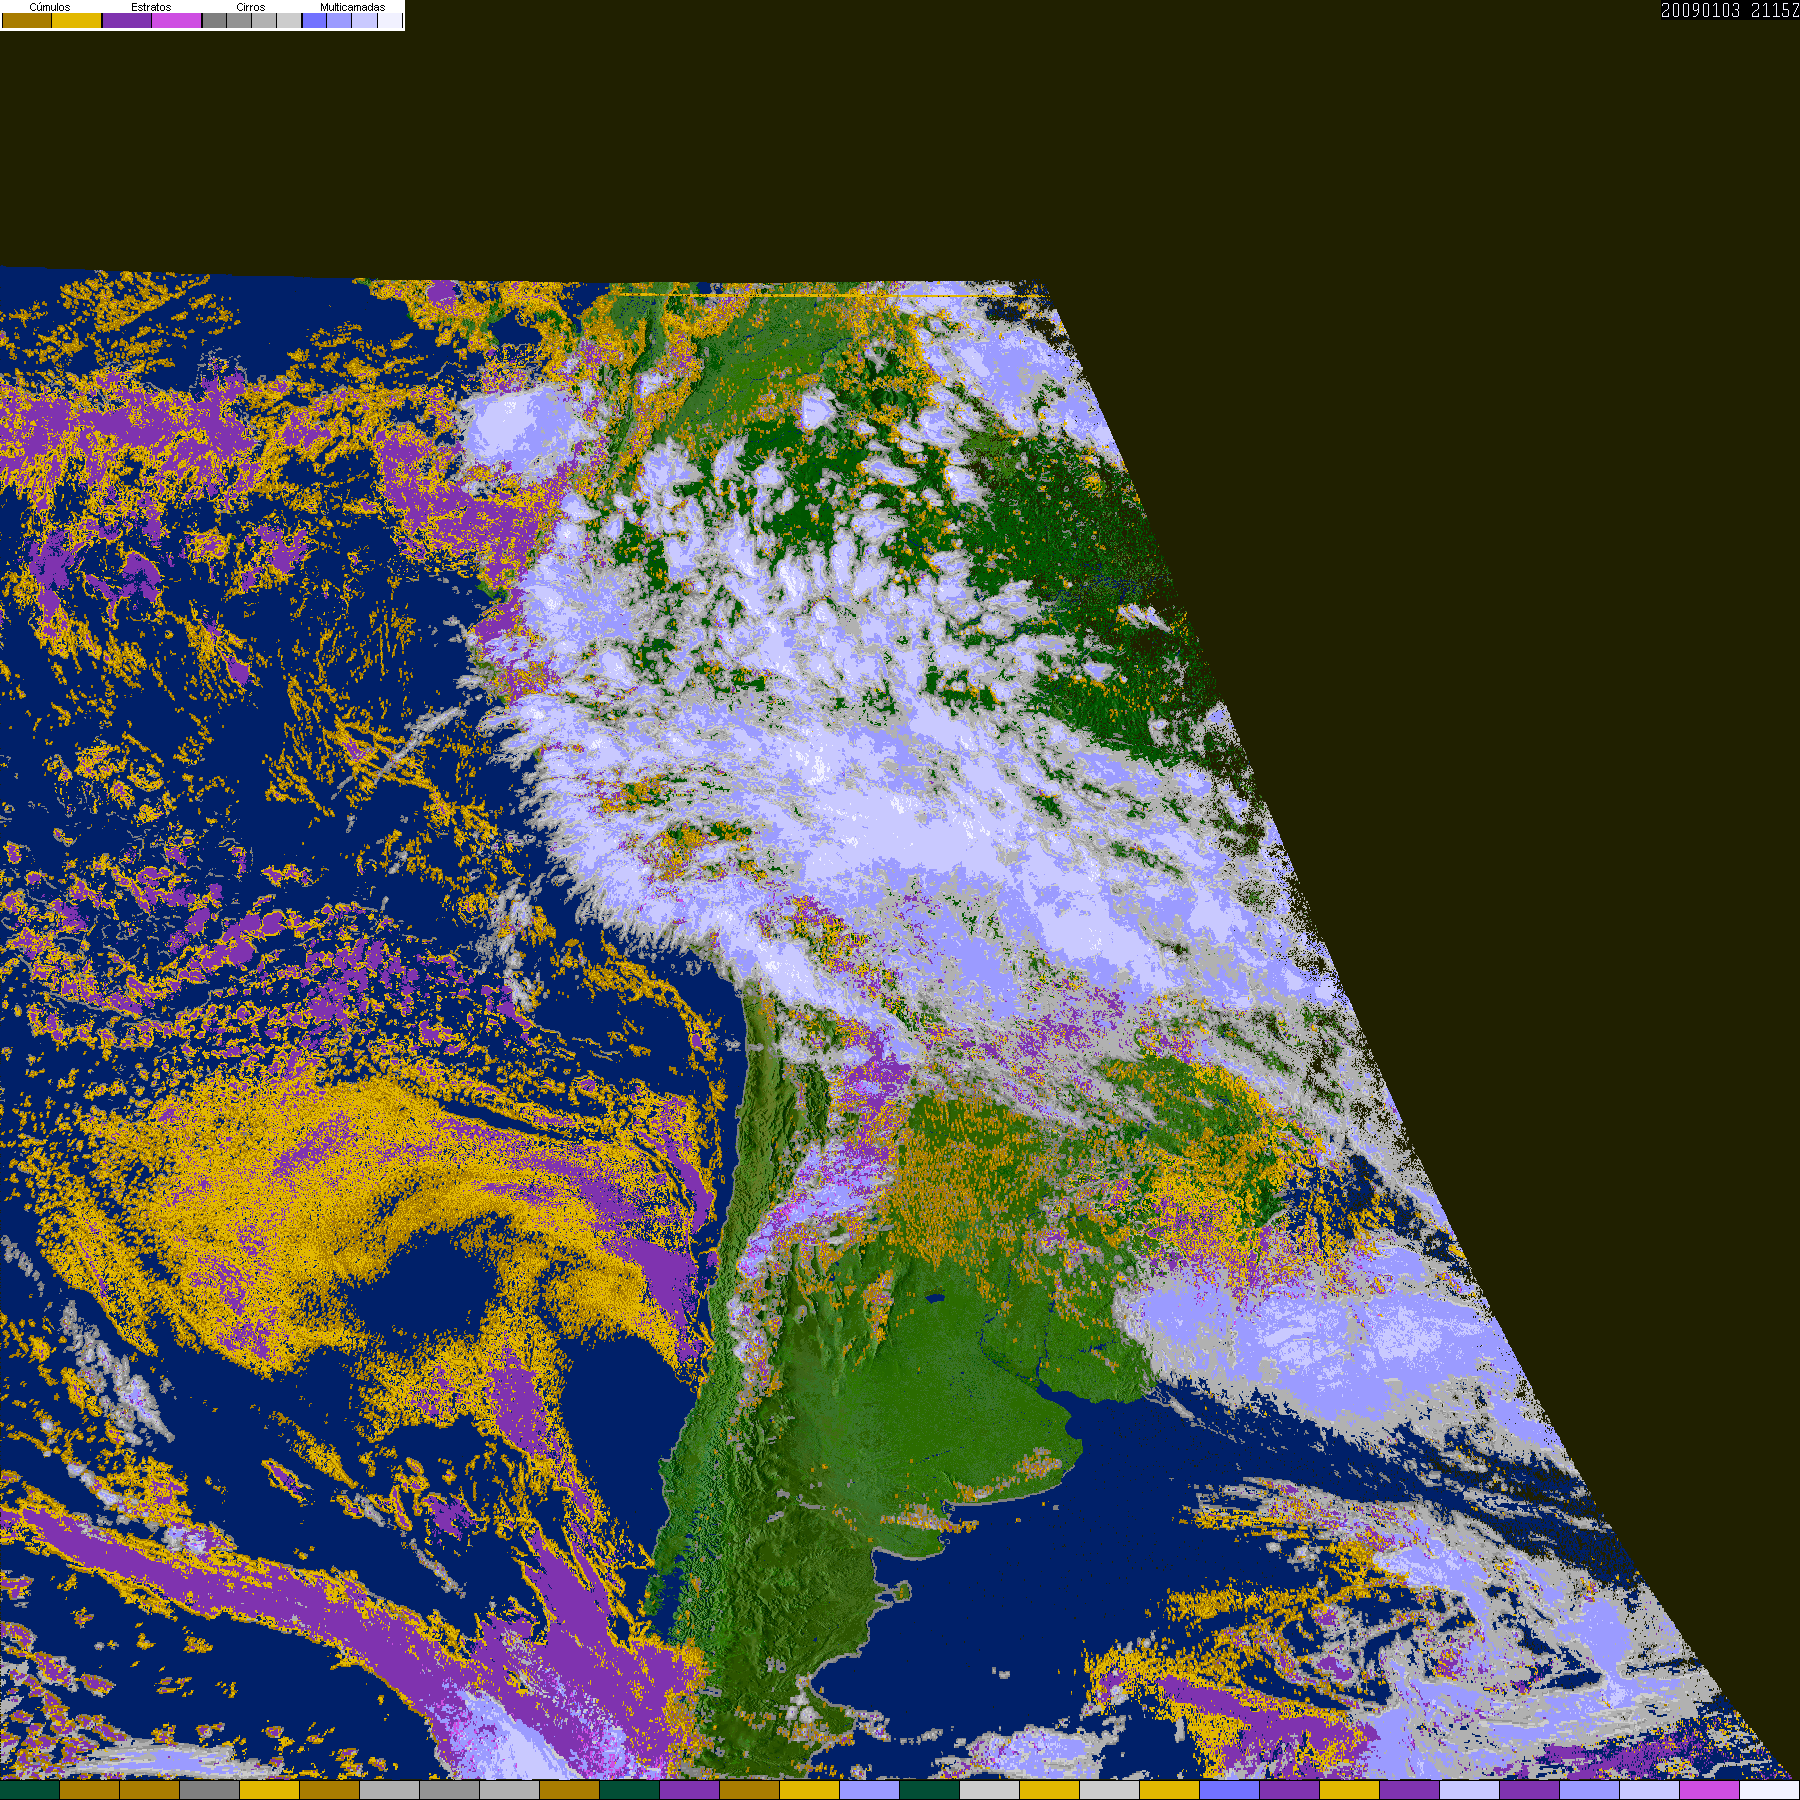Click the 20090103 2115Z timestamp
1800x1800 pixels.
[1730, 11]
